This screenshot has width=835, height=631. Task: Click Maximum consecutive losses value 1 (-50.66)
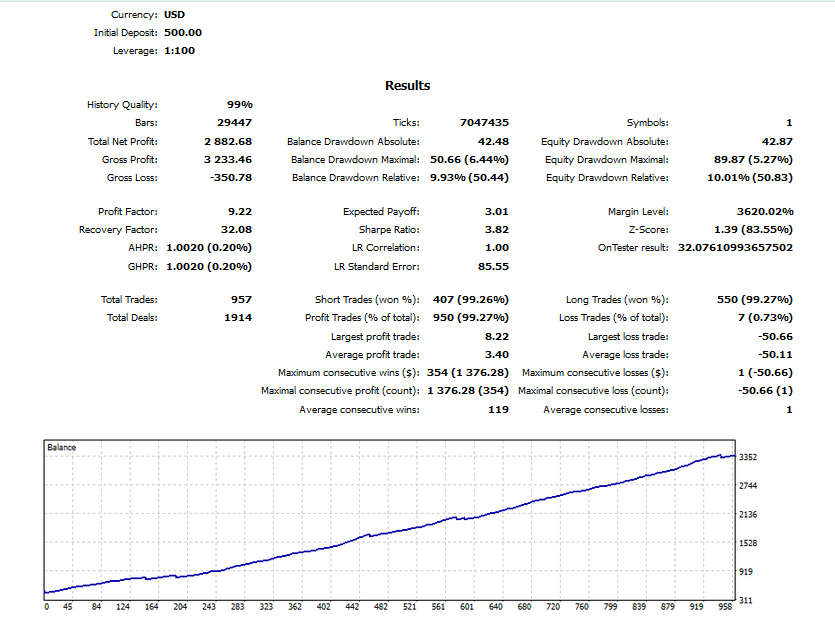tap(765, 373)
